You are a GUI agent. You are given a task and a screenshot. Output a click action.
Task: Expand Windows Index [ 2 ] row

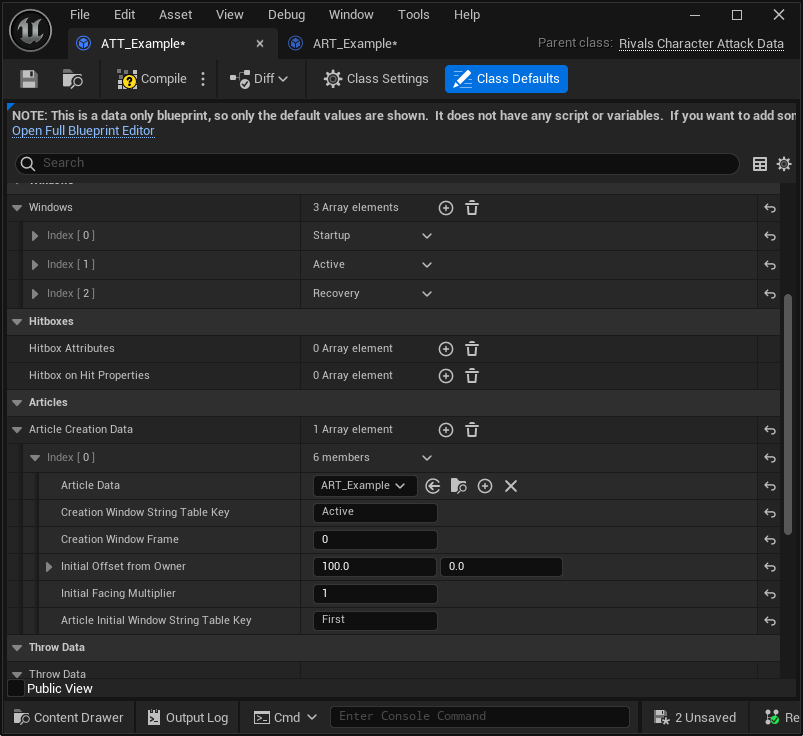point(35,294)
